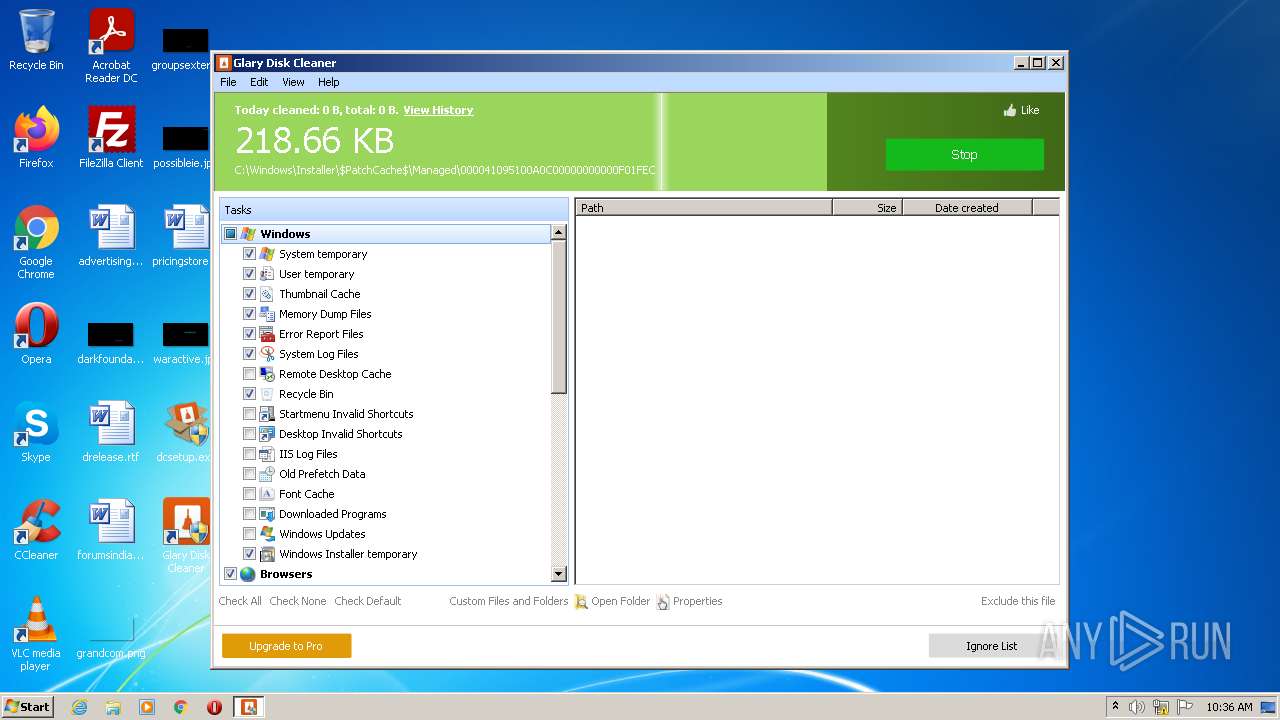Click the task list vertical scrollbar thumb

coord(559,317)
